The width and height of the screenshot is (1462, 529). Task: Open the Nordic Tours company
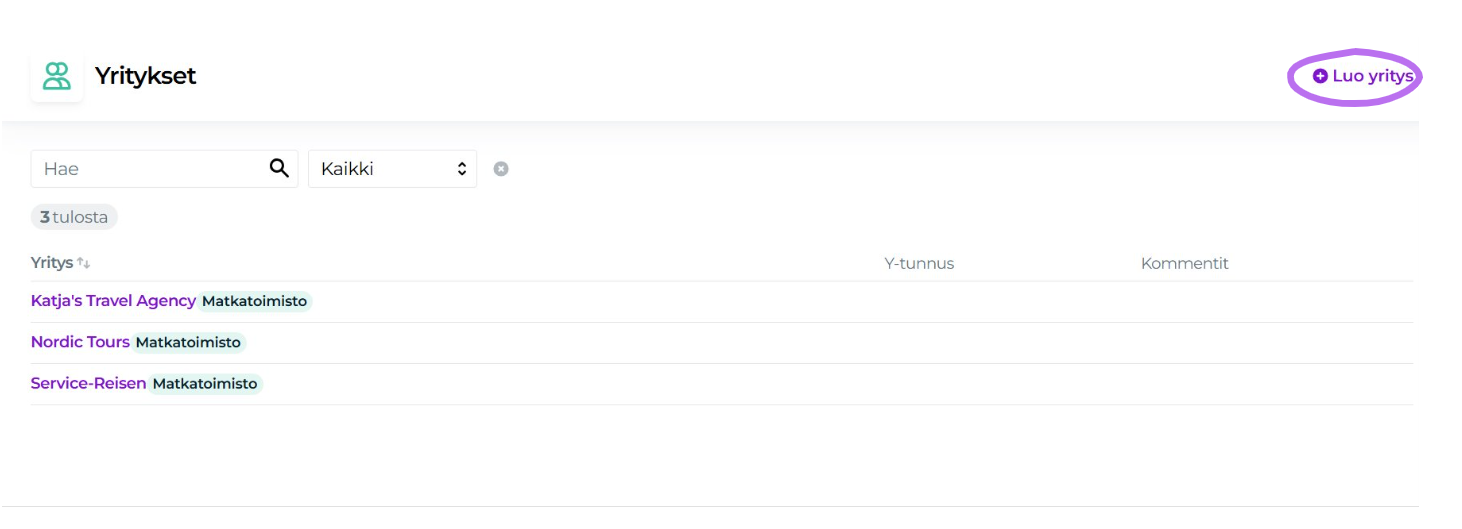click(80, 342)
